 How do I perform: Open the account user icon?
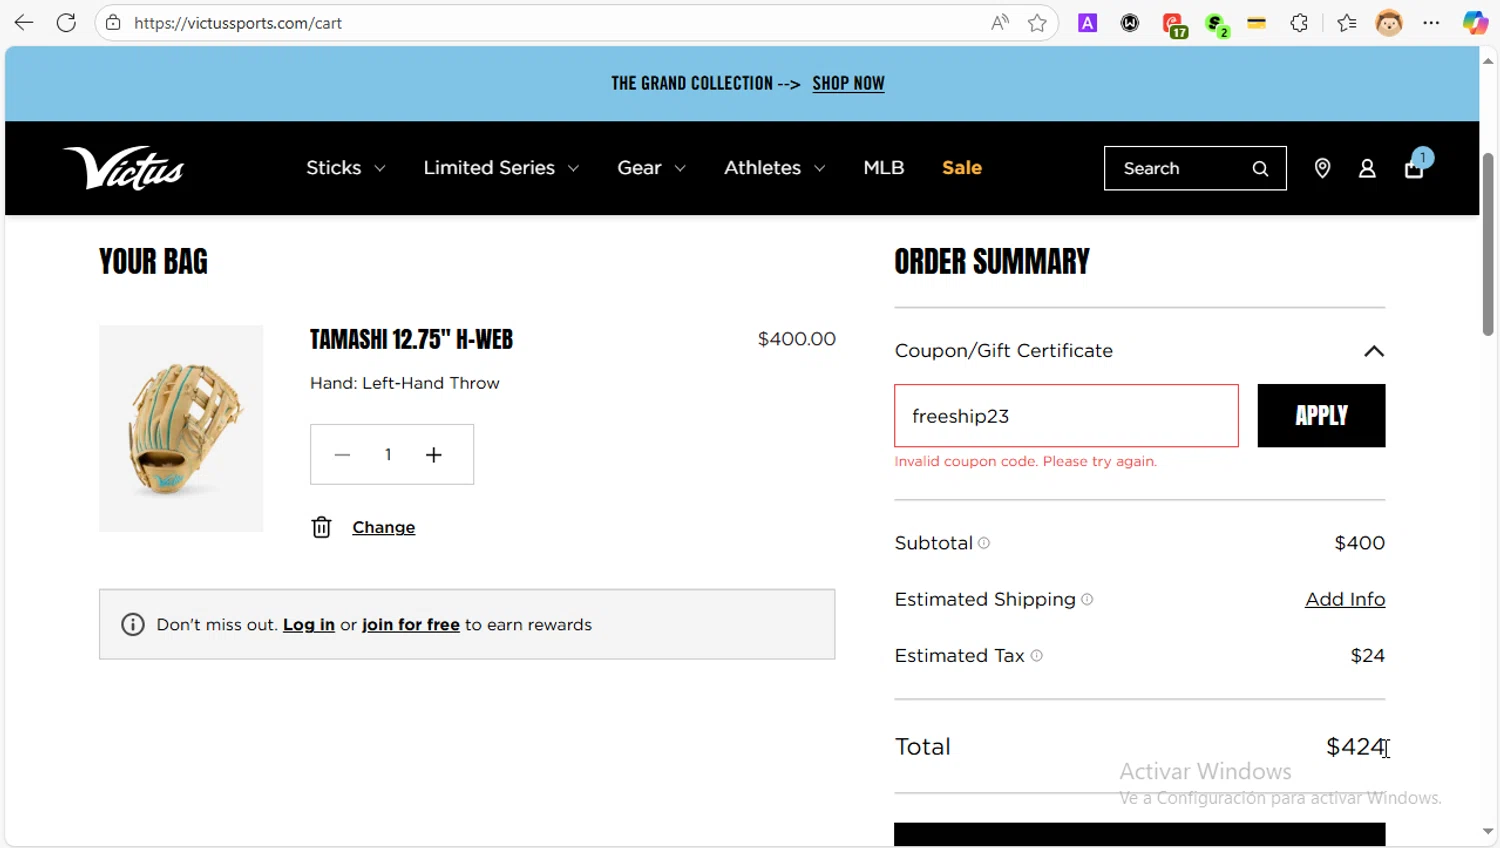1367,168
